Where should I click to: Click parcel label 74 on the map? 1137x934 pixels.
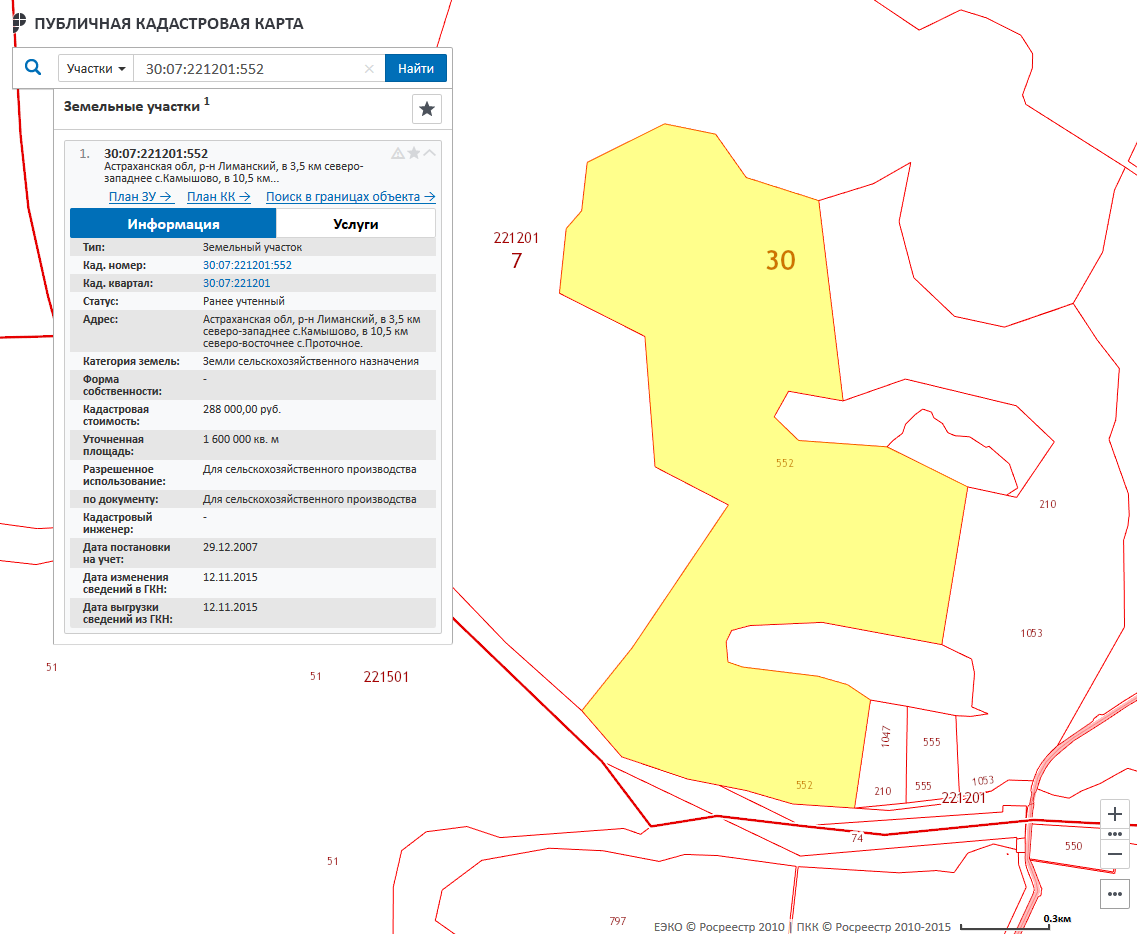(857, 838)
